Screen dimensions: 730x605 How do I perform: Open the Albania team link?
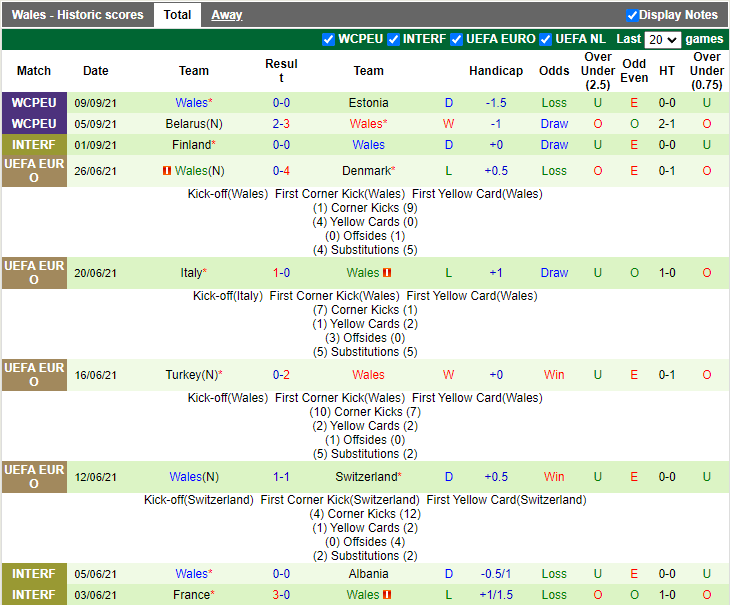pos(368,574)
